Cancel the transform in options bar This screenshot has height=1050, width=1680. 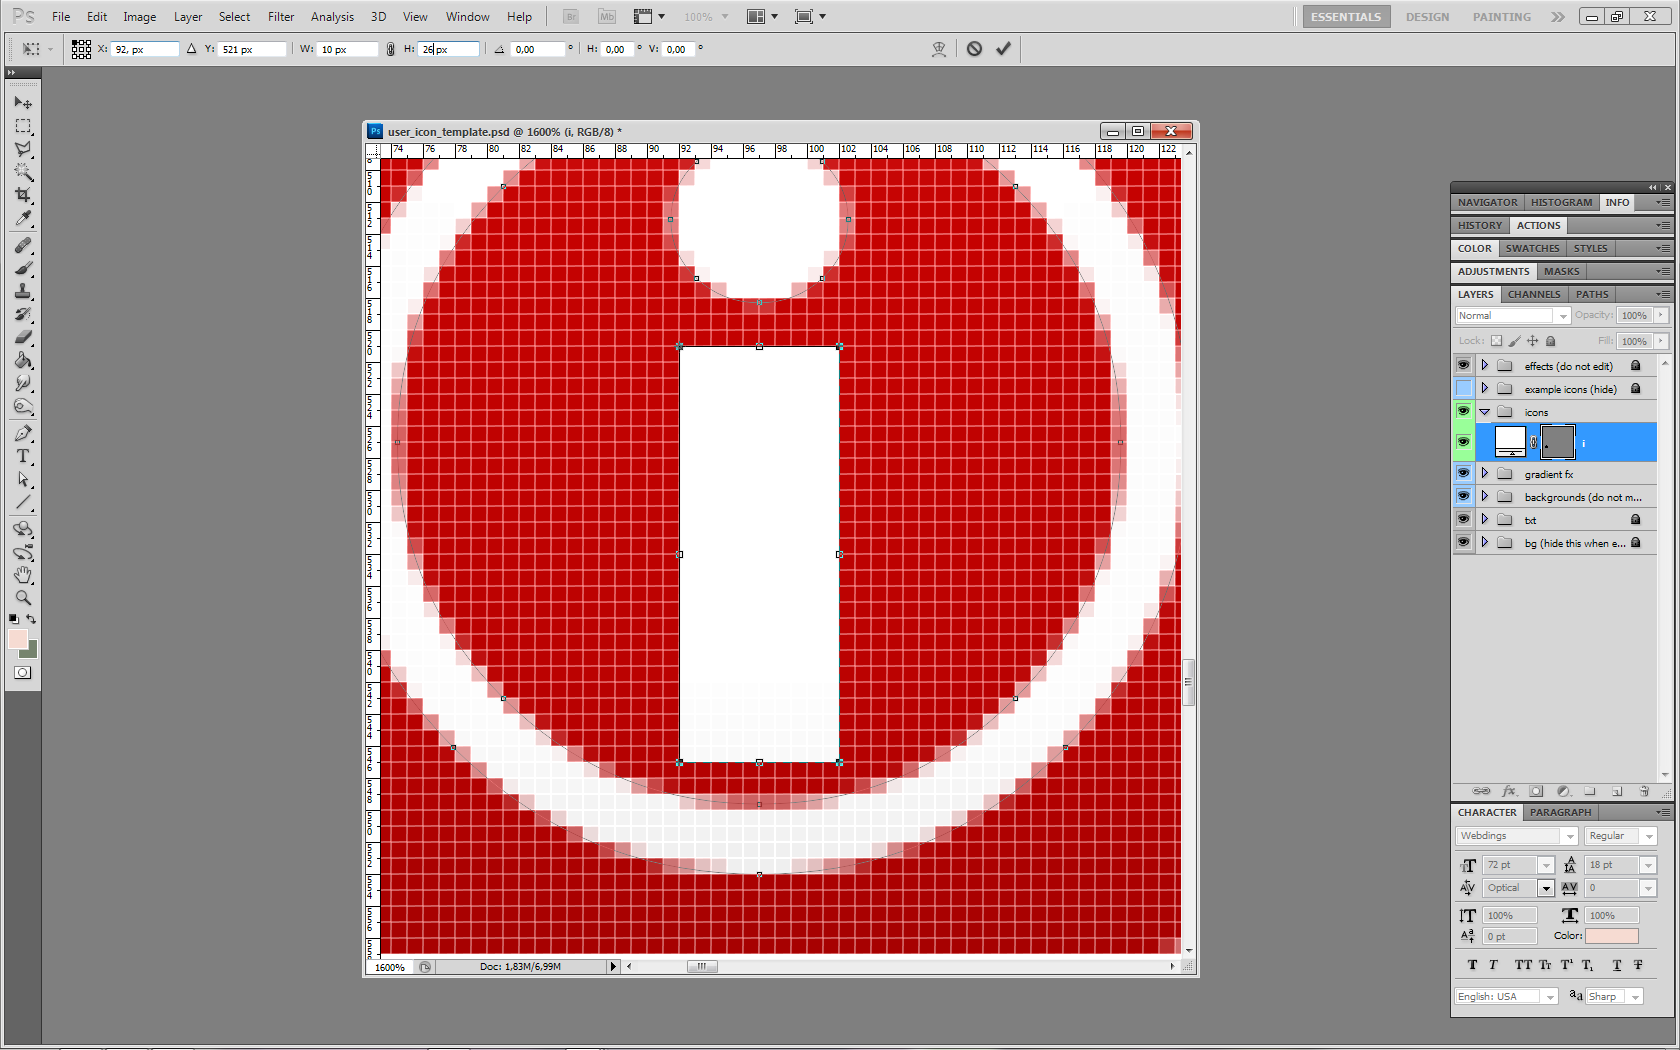click(x=974, y=48)
